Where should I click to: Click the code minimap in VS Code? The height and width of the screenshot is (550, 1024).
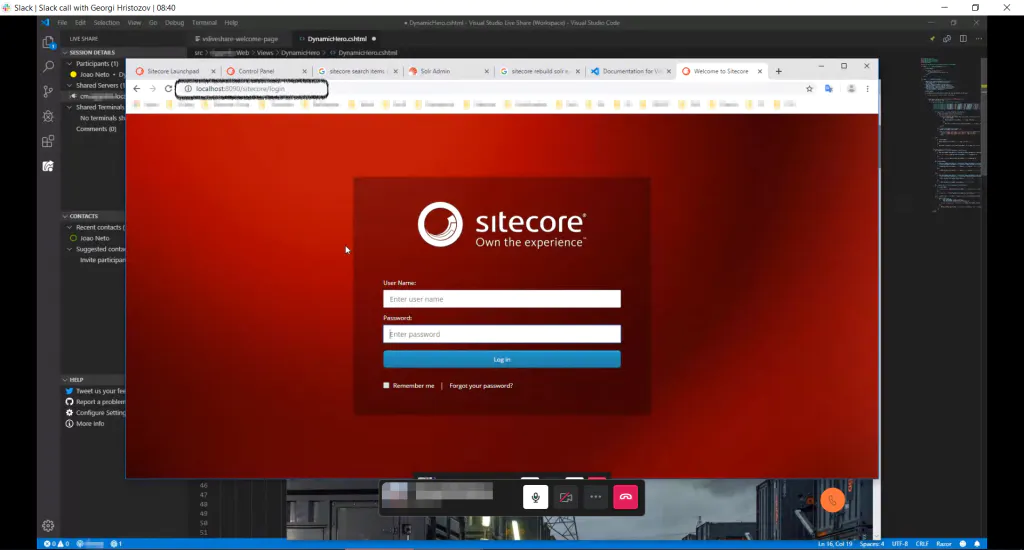coord(950,134)
